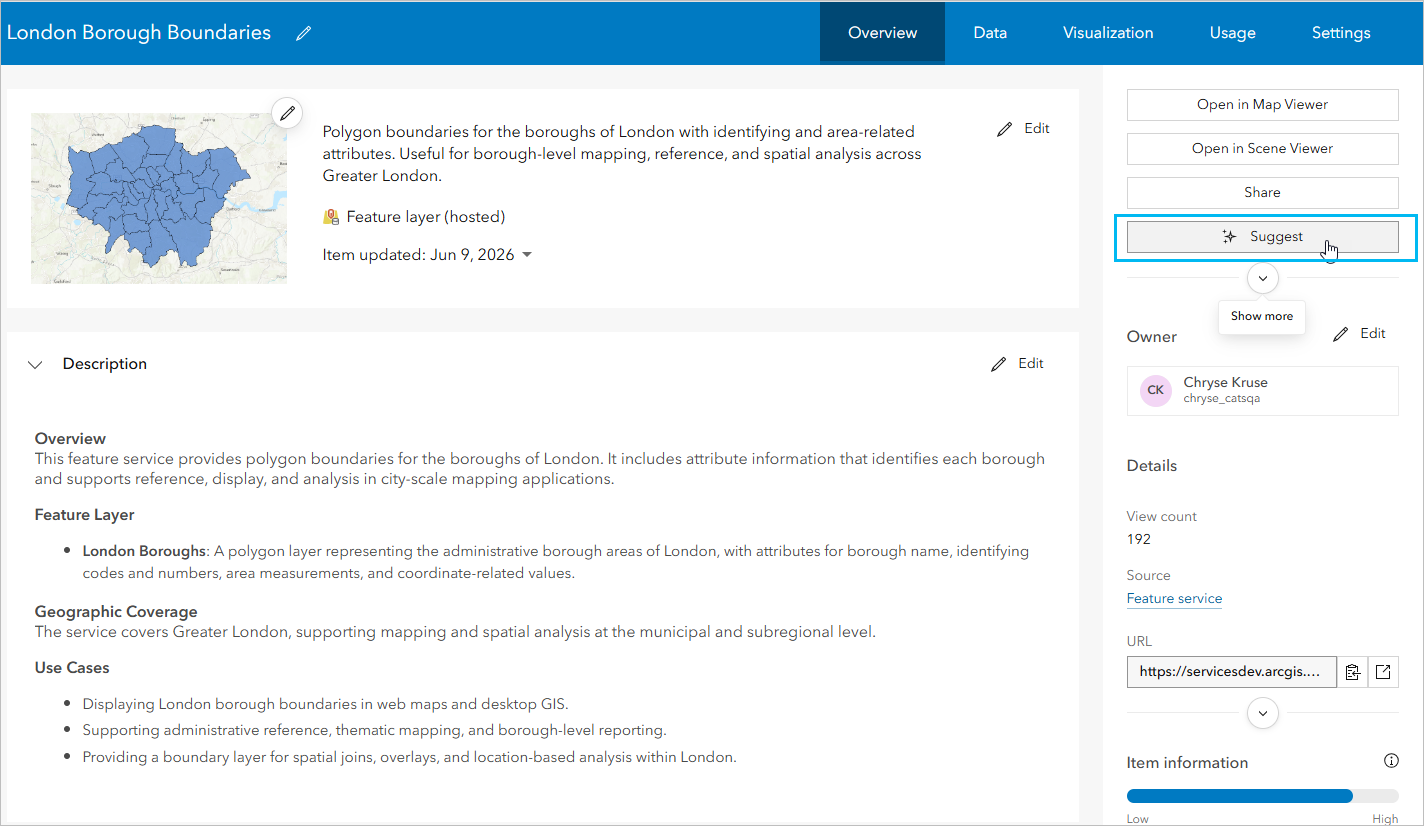The height and width of the screenshot is (826, 1424).
Task: Switch to the Overview tab
Action: coord(882,33)
